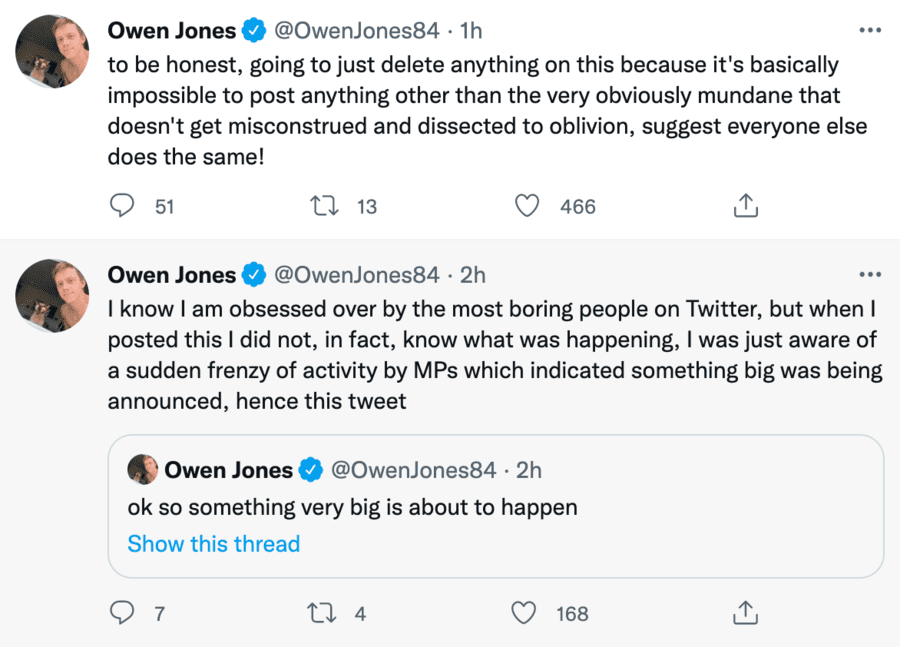This screenshot has width=900, height=647.
Task: Reply to the 'delete anything' tweet
Action: 122,206
